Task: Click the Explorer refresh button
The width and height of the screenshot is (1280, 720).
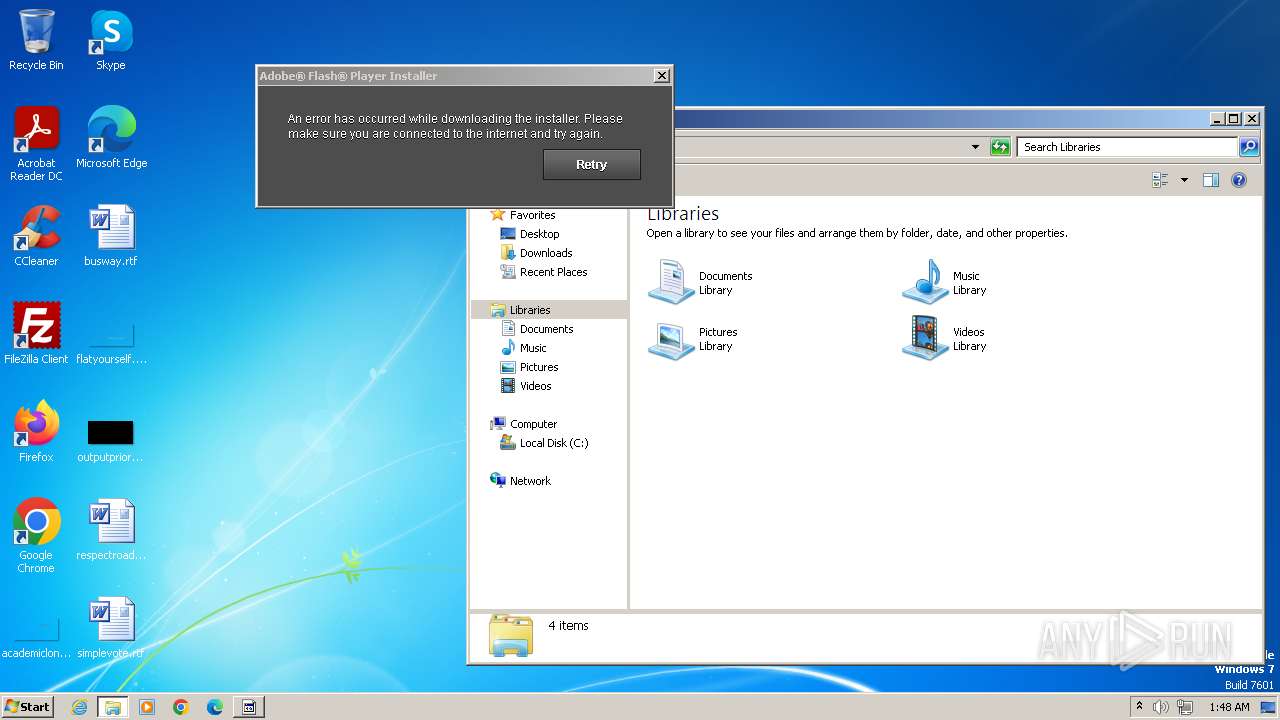Action: (x=1000, y=147)
